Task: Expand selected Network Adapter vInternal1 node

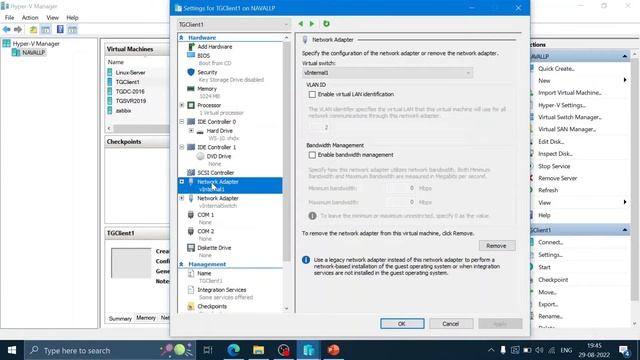Action: click(182, 182)
